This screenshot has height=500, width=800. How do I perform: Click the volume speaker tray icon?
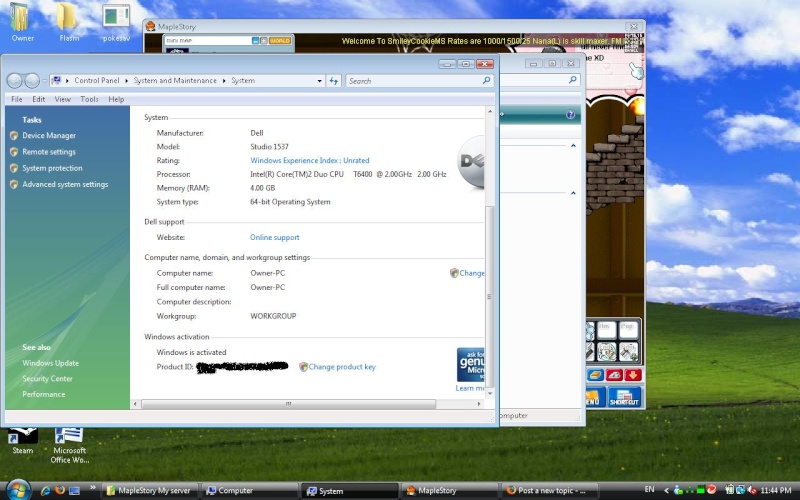point(753,490)
